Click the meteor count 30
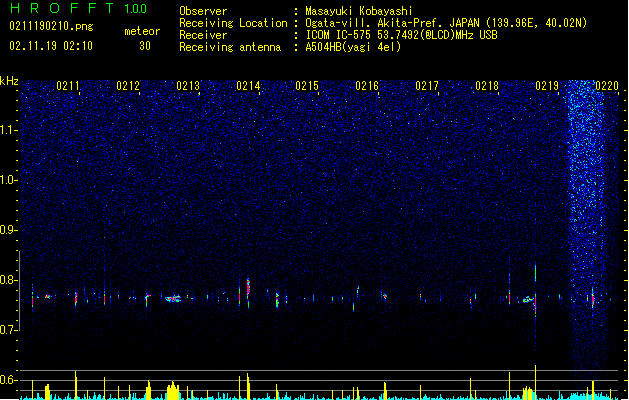Screen dimensions: 629x400 click(145, 46)
